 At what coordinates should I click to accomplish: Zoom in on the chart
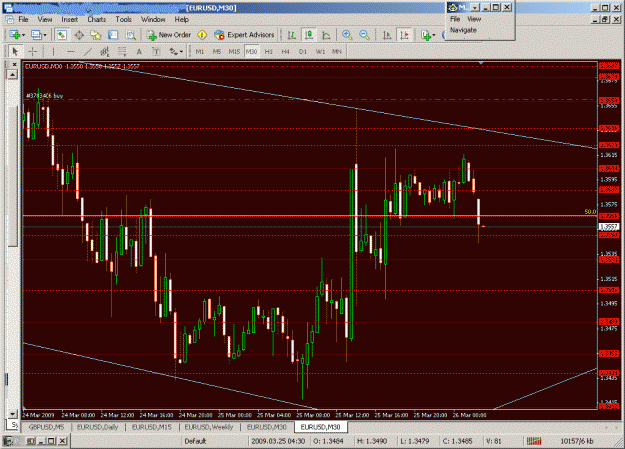(x=347, y=35)
